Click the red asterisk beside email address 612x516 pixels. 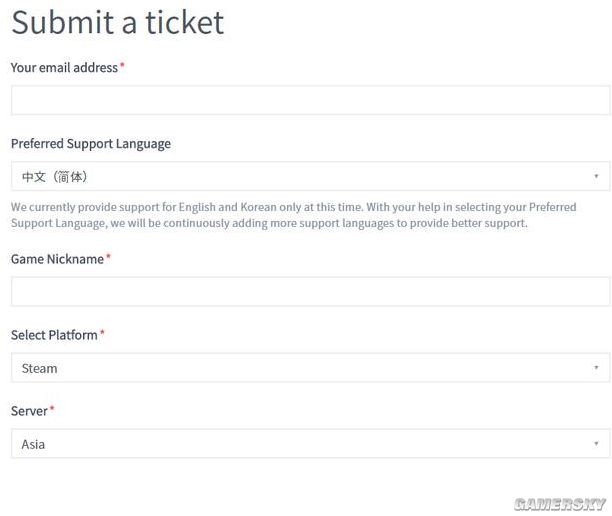(122, 66)
